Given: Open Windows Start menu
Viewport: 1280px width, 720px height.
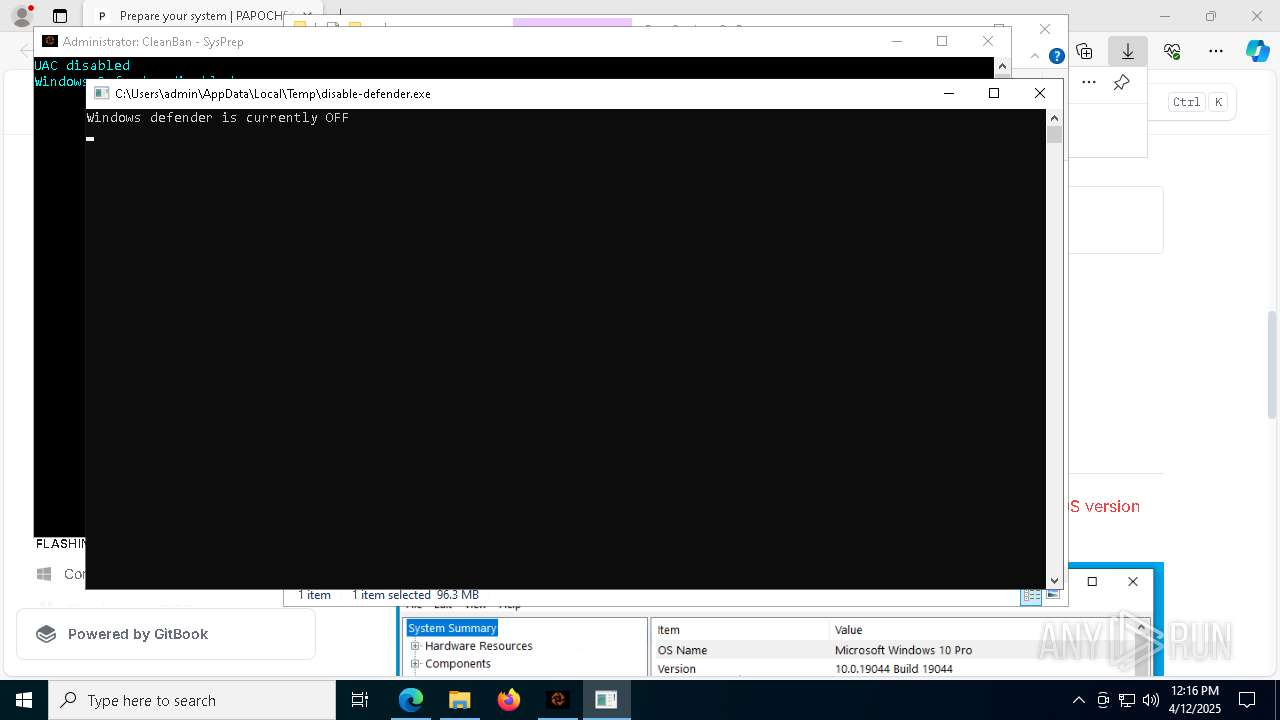Looking at the screenshot, I should tap(24, 700).
